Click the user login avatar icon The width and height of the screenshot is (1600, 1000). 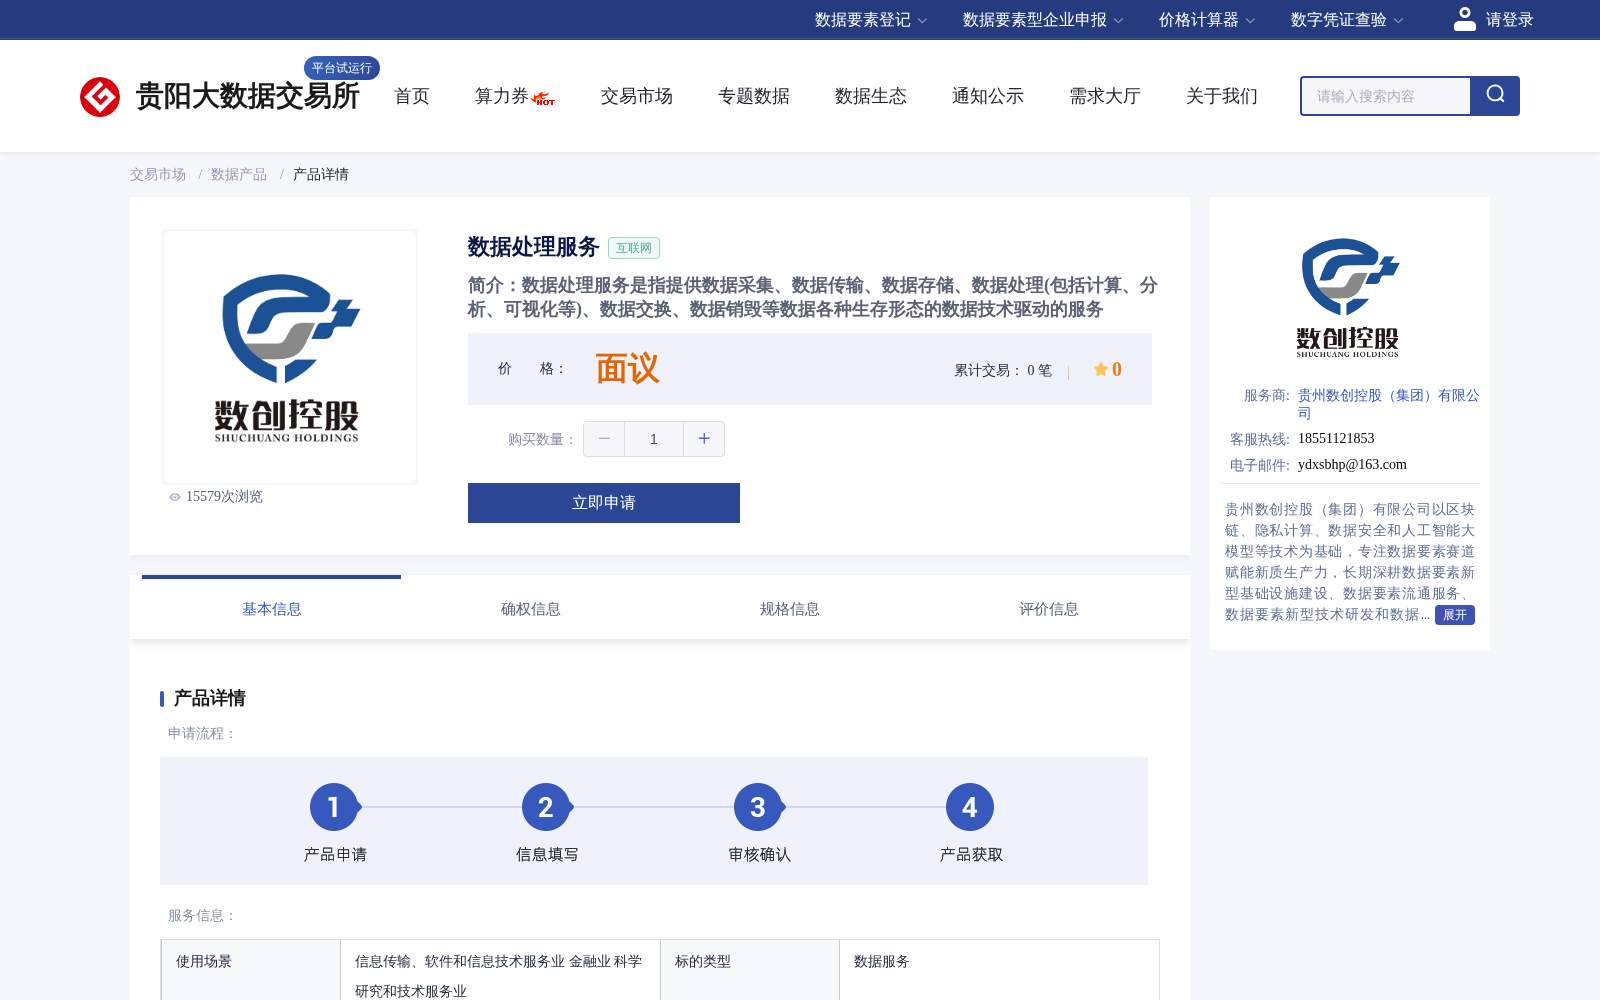pos(1465,19)
